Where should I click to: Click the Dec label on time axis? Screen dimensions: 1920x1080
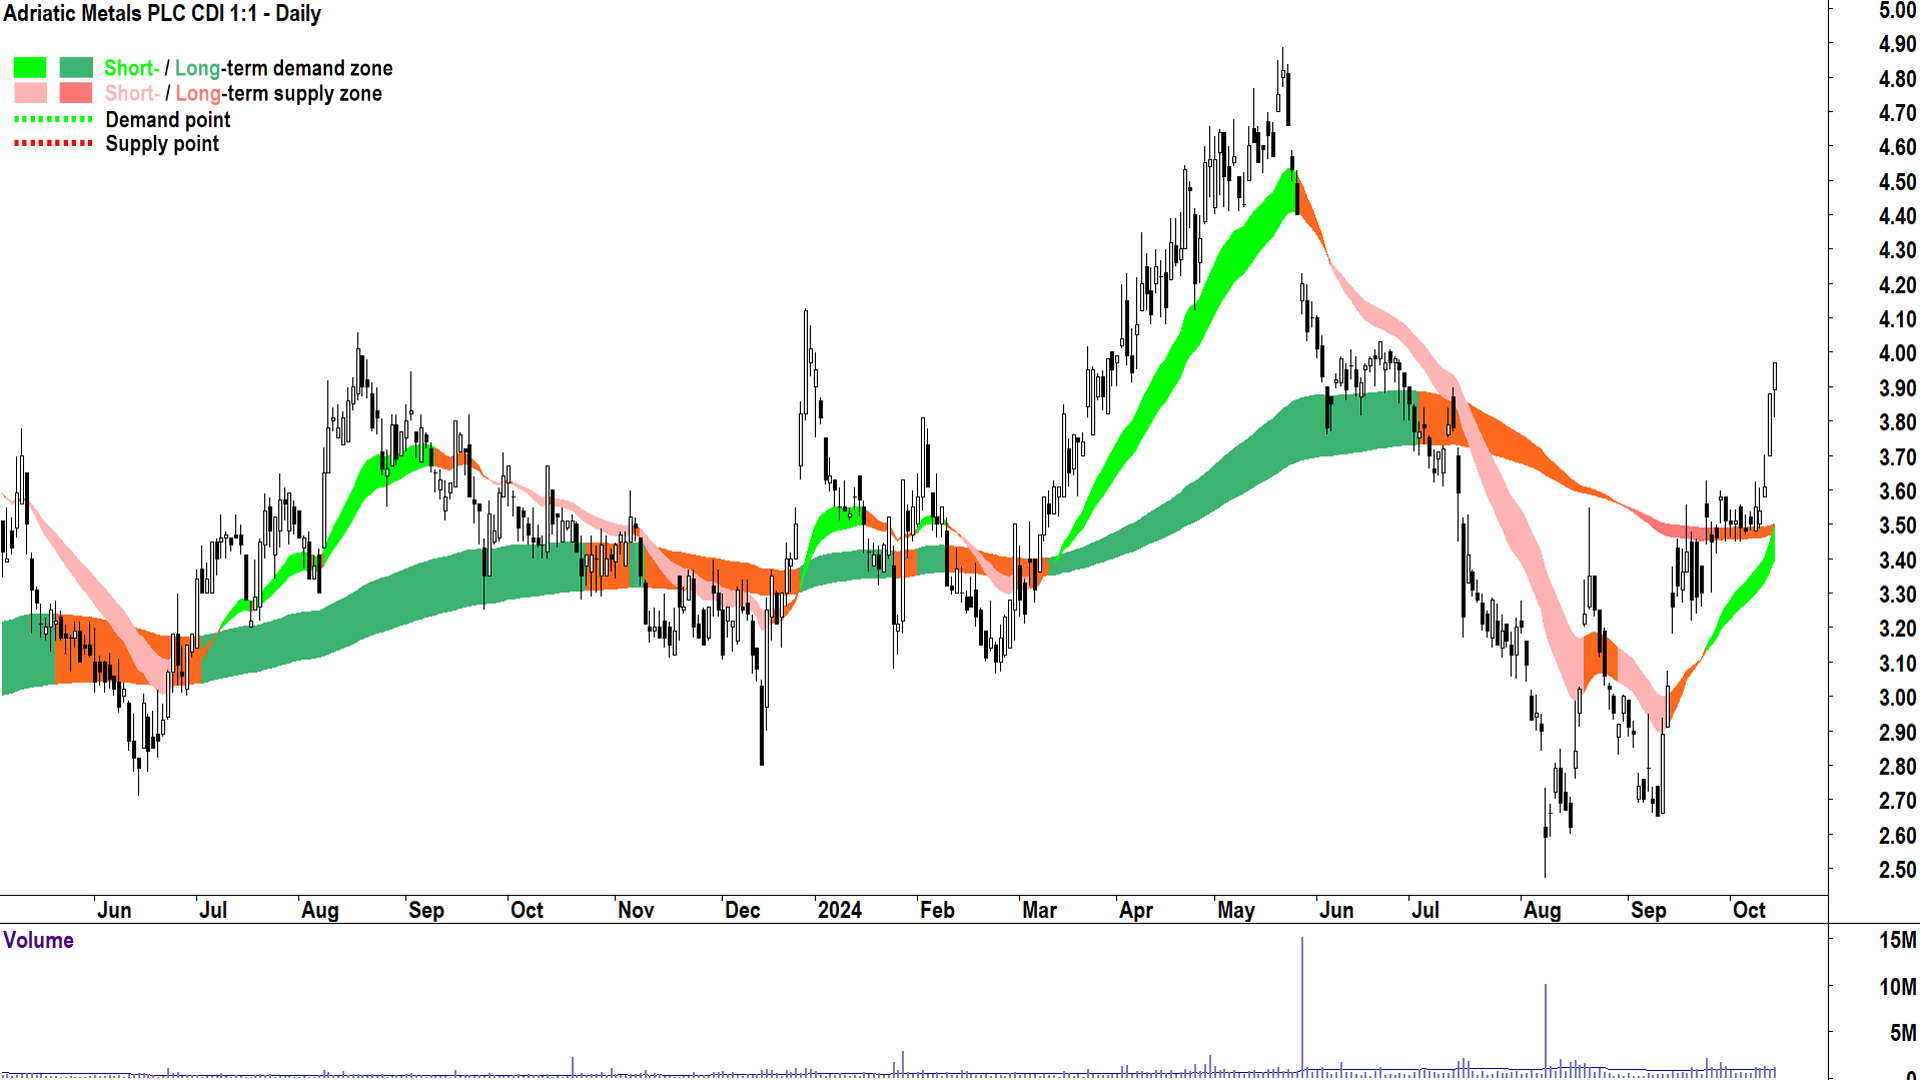tap(742, 910)
